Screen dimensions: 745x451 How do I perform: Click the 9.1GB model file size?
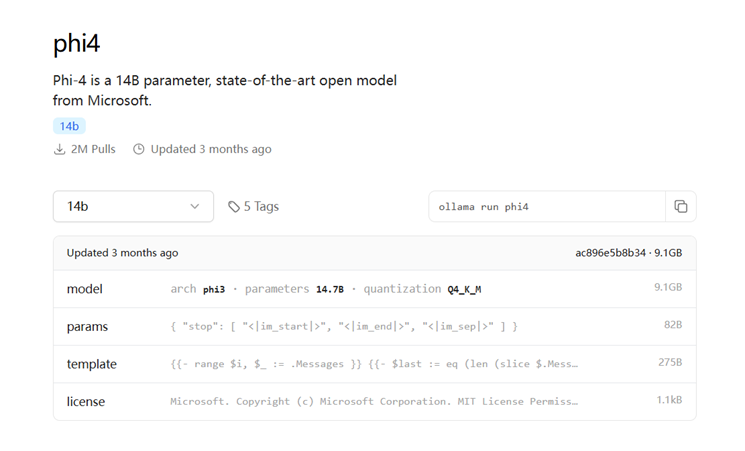click(x=667, y=289)
